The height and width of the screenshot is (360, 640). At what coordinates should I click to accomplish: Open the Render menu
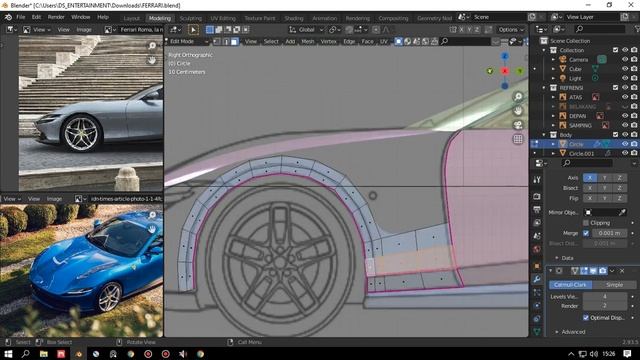tap(56, 17)
